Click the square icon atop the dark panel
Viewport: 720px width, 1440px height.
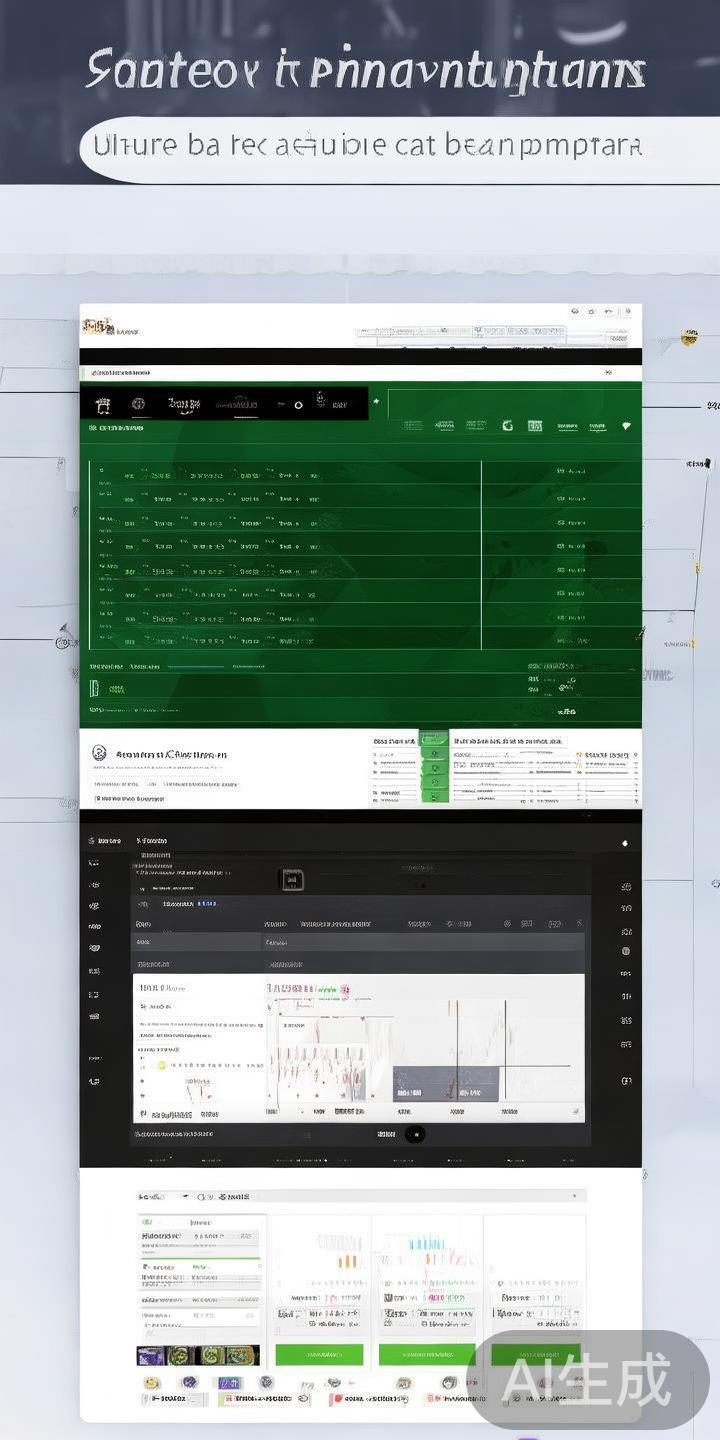(291, 880)
